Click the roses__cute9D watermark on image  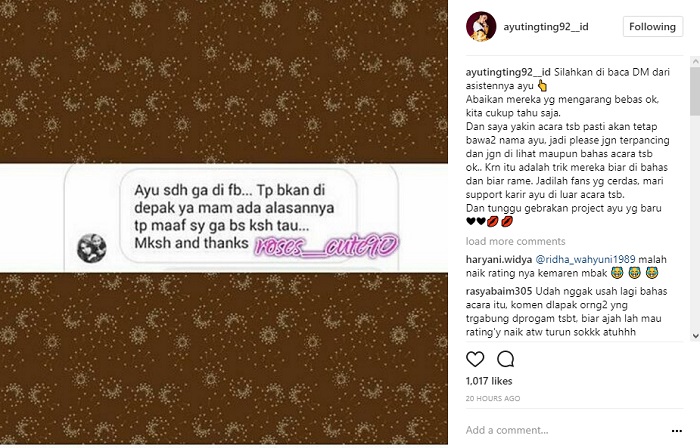point(326,245)
